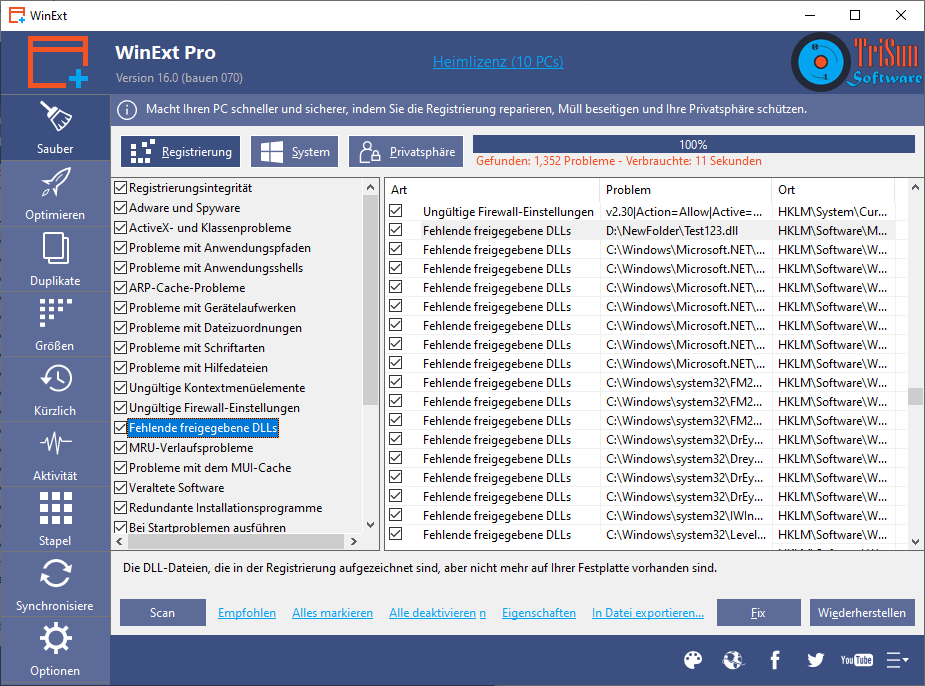Toggle Probleme mit Anwendungspfaden checkbox
The width and height of the screenshot is (925, 686).
pyautogui.click(x=120, y=248)
